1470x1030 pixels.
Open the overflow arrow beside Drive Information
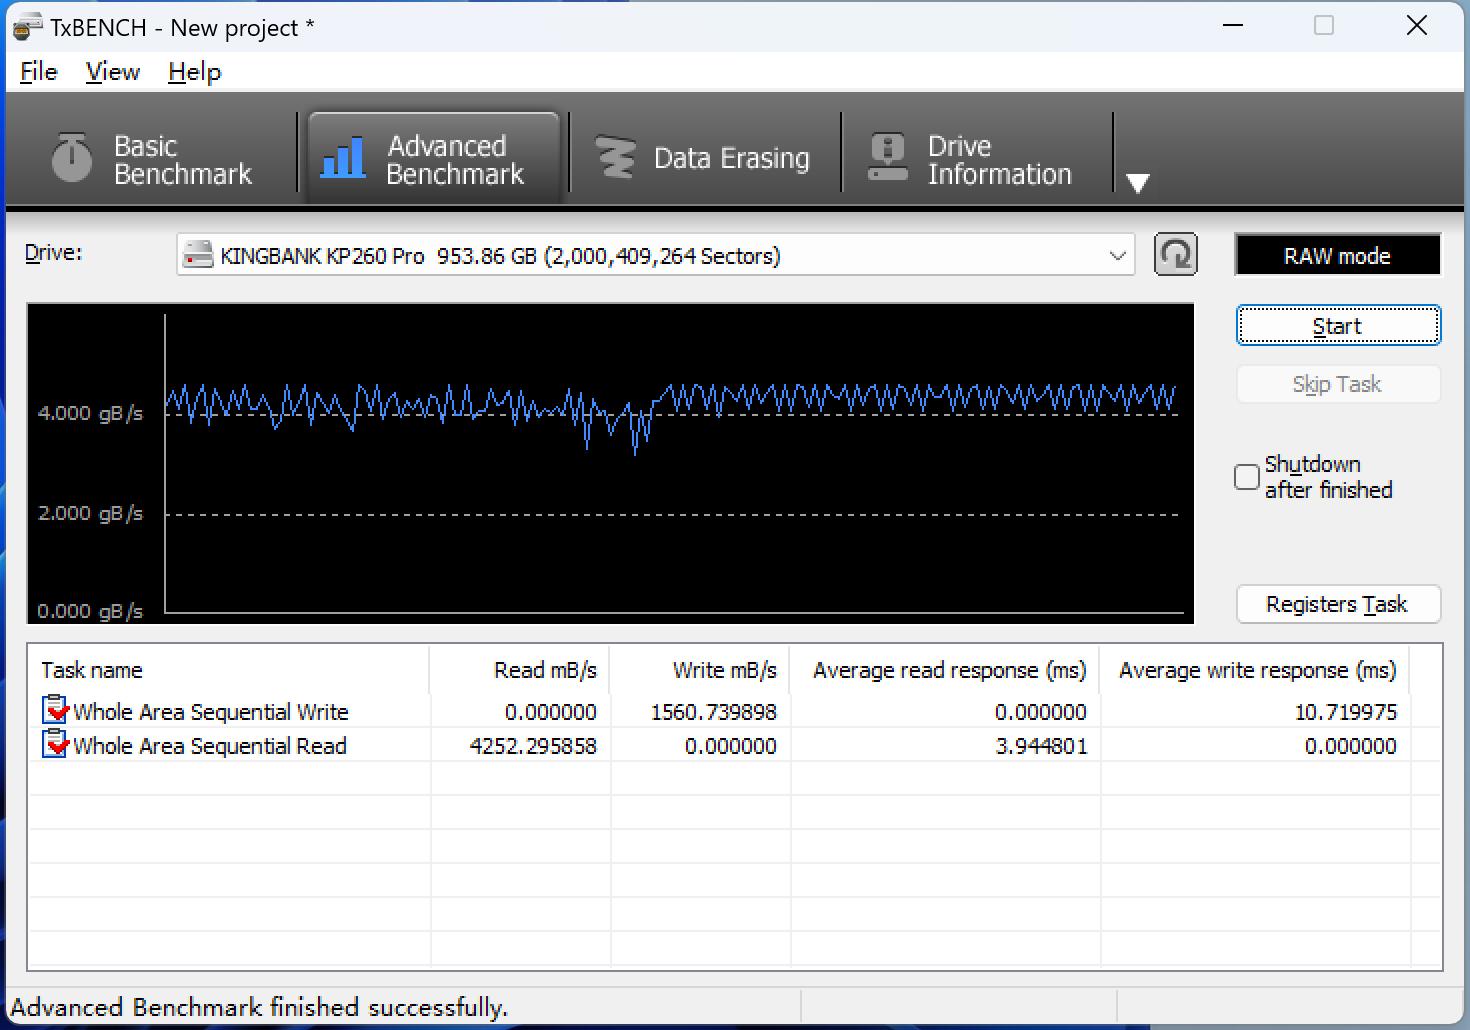[x=1138, y=183]
